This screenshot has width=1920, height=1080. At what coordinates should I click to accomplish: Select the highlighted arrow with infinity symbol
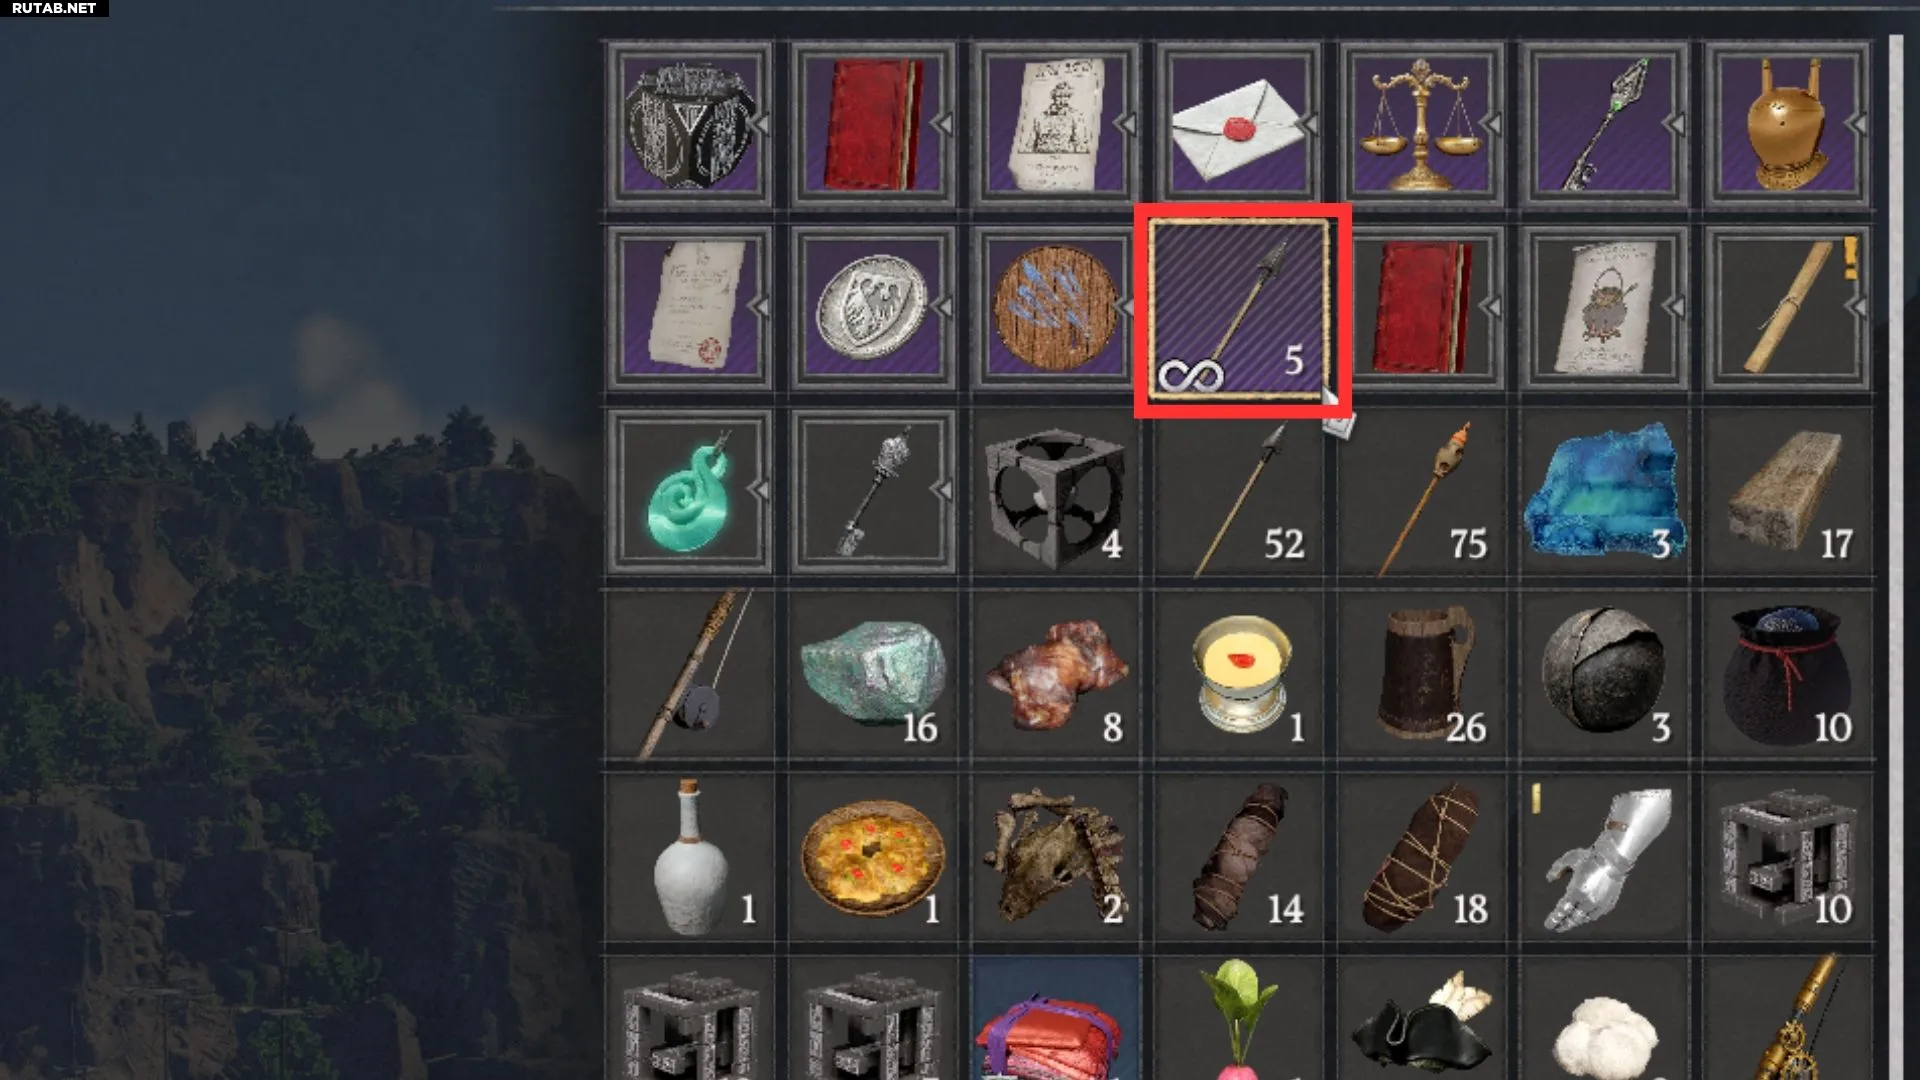tap(1240, 309)
